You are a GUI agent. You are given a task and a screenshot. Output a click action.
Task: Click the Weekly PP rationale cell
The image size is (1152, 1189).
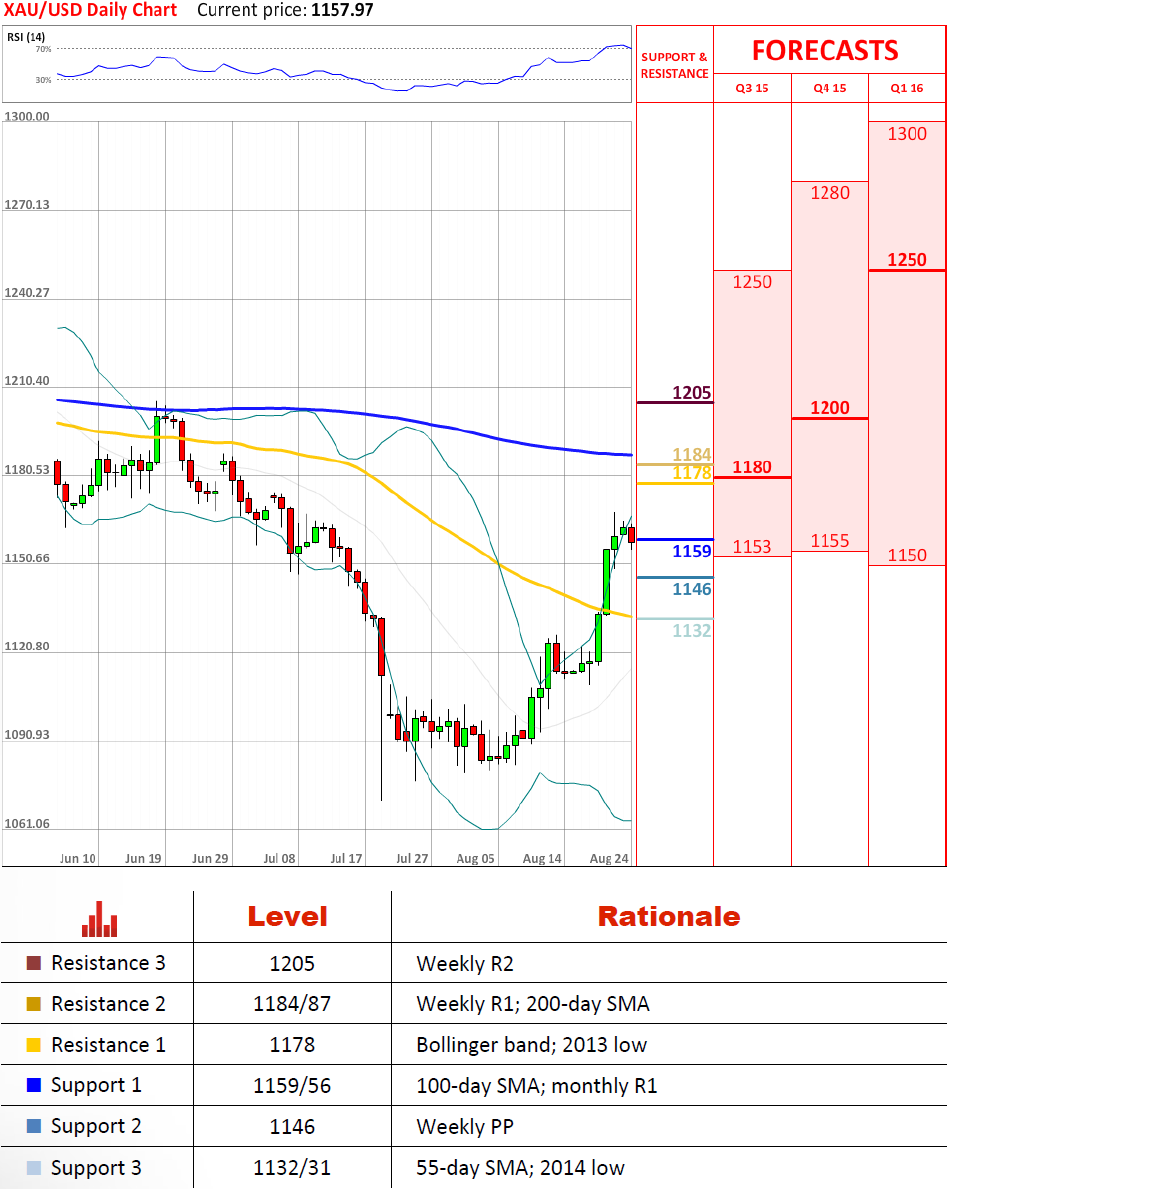tap(465, 1127)
